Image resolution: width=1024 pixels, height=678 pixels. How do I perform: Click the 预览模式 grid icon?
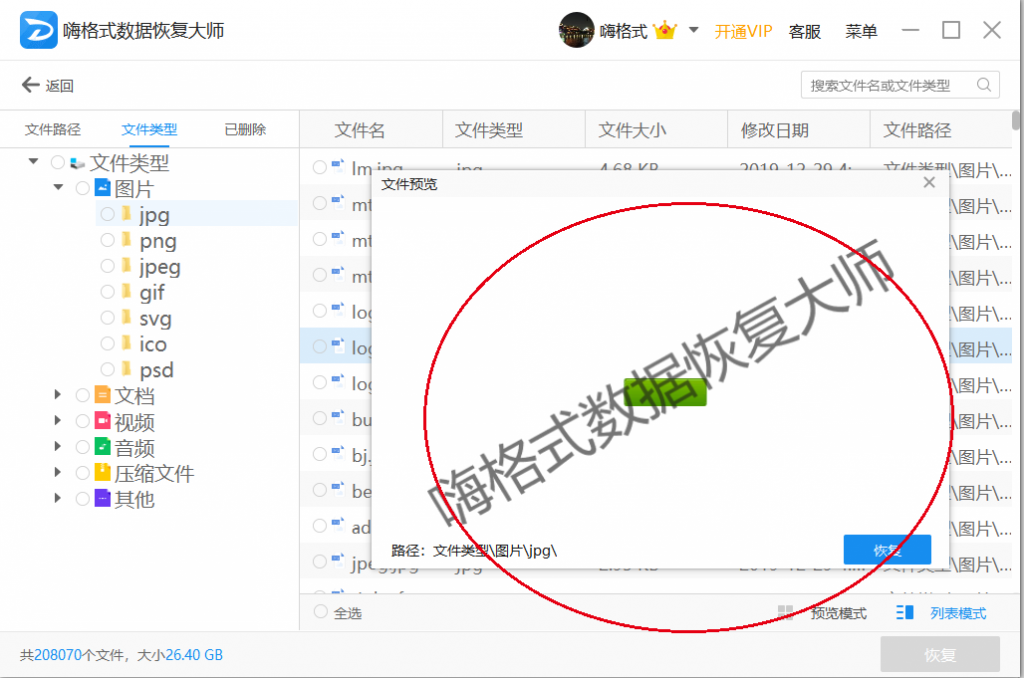[x=786, y=612]
